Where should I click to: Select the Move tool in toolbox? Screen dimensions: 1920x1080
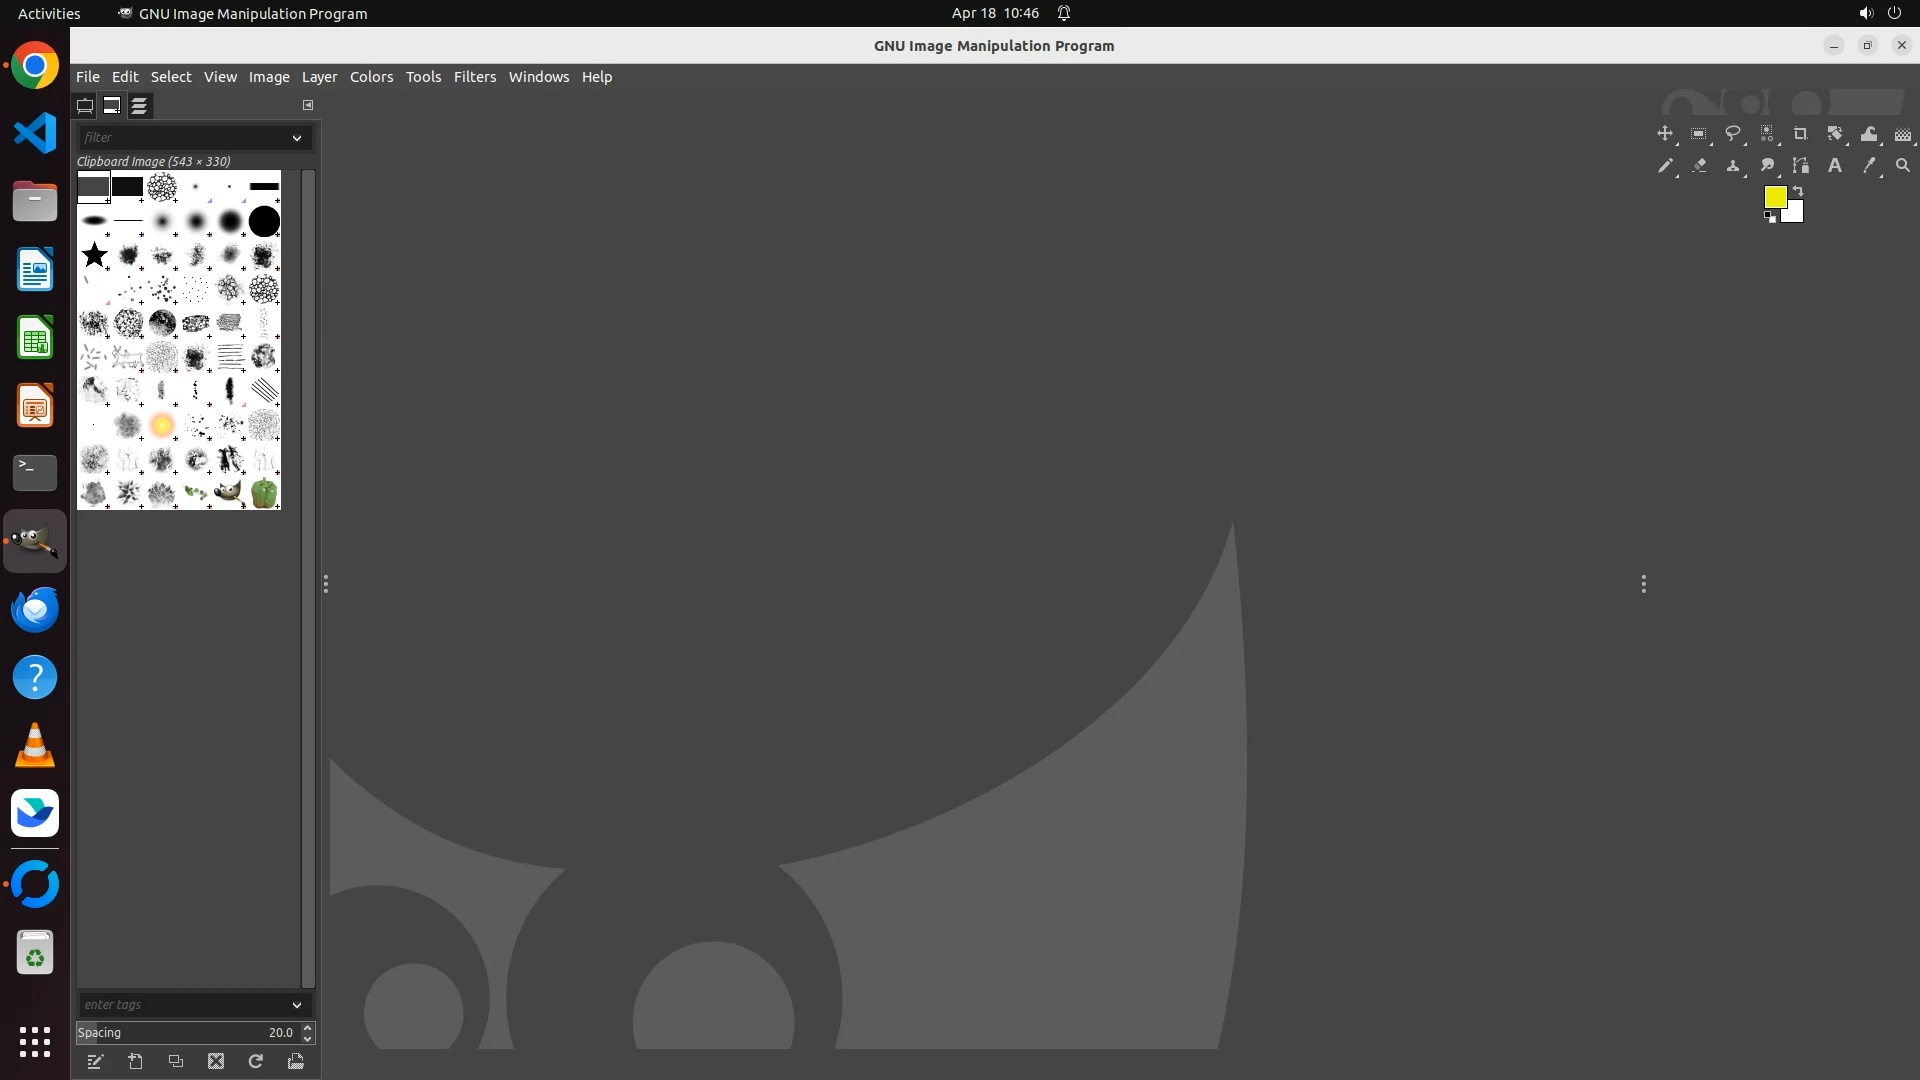[1664, 134]
